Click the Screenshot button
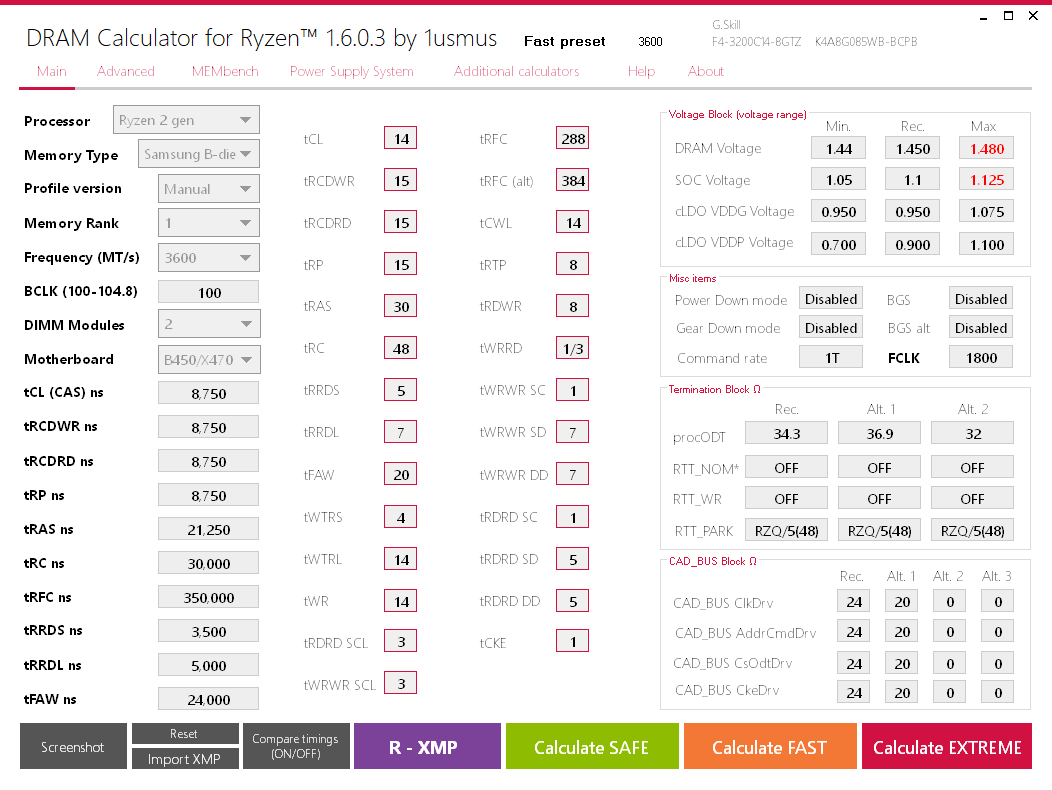 click(x=73, y=746)
